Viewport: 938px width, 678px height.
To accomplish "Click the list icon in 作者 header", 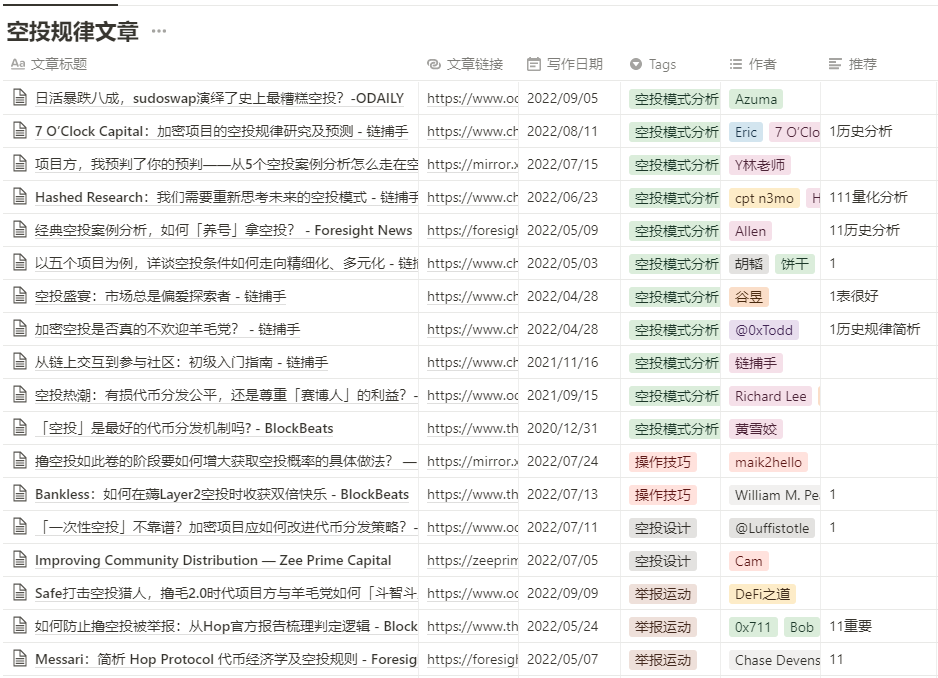I will (736, 64).
